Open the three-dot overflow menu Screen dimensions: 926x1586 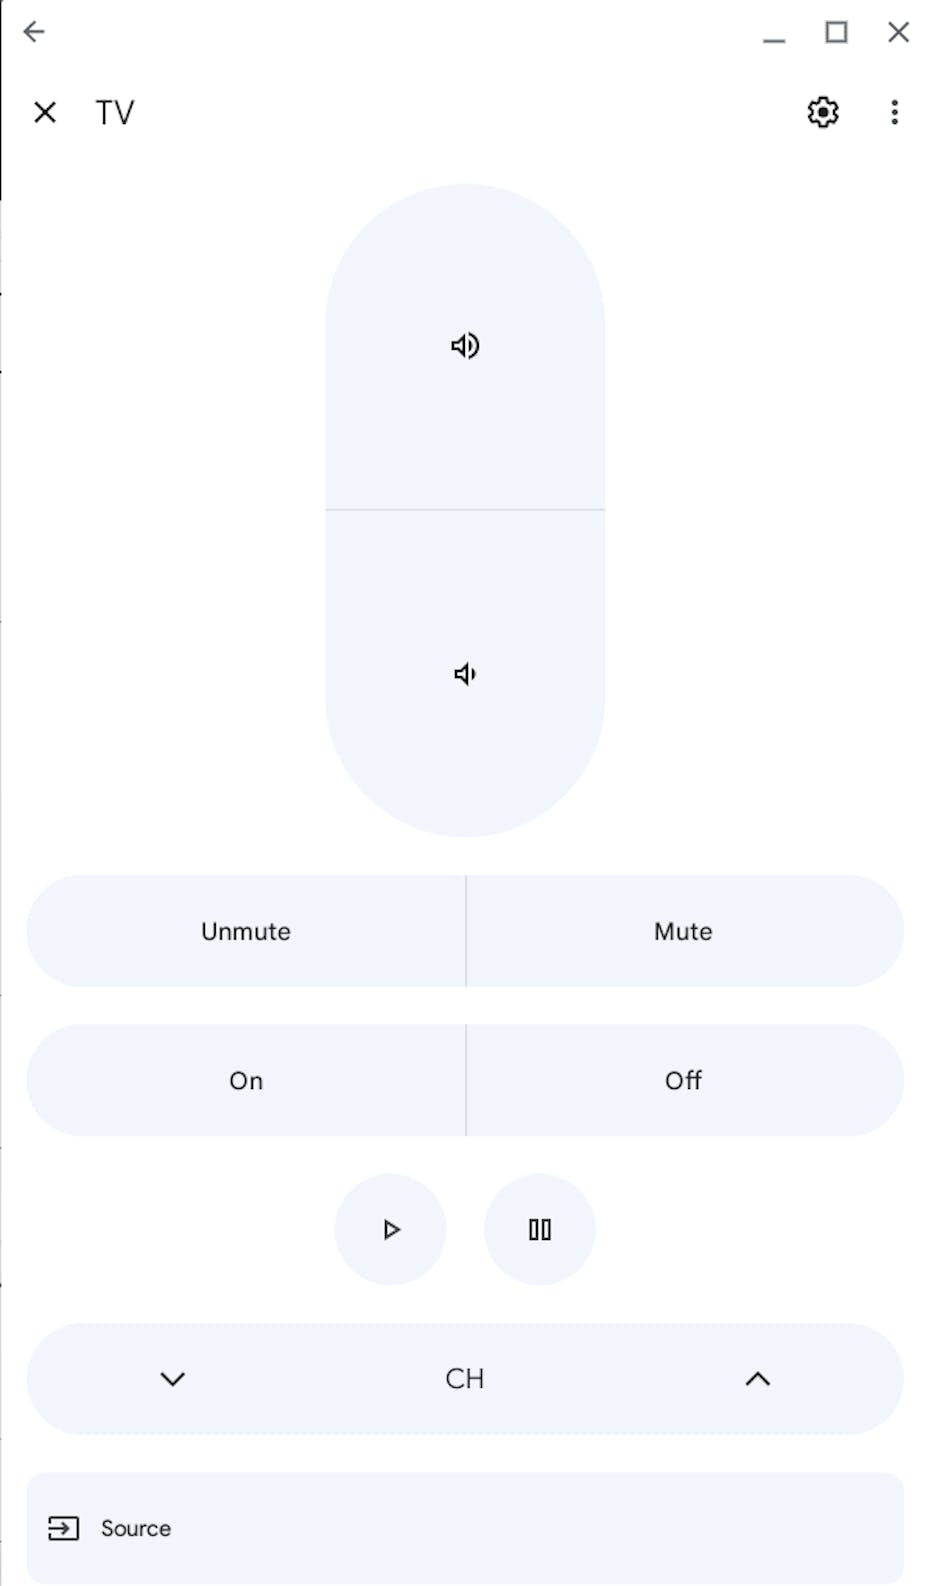pyautogui.click(x=894, y=112)
